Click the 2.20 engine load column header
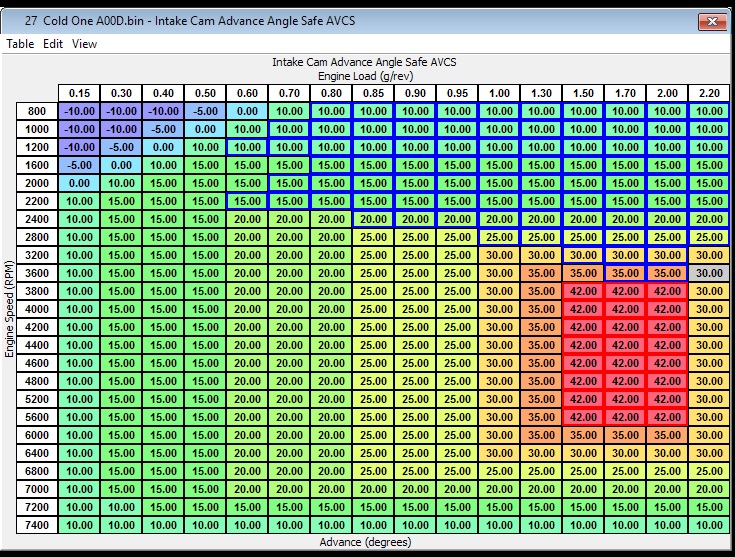This screenshot has height=557, width=735. 709,93
